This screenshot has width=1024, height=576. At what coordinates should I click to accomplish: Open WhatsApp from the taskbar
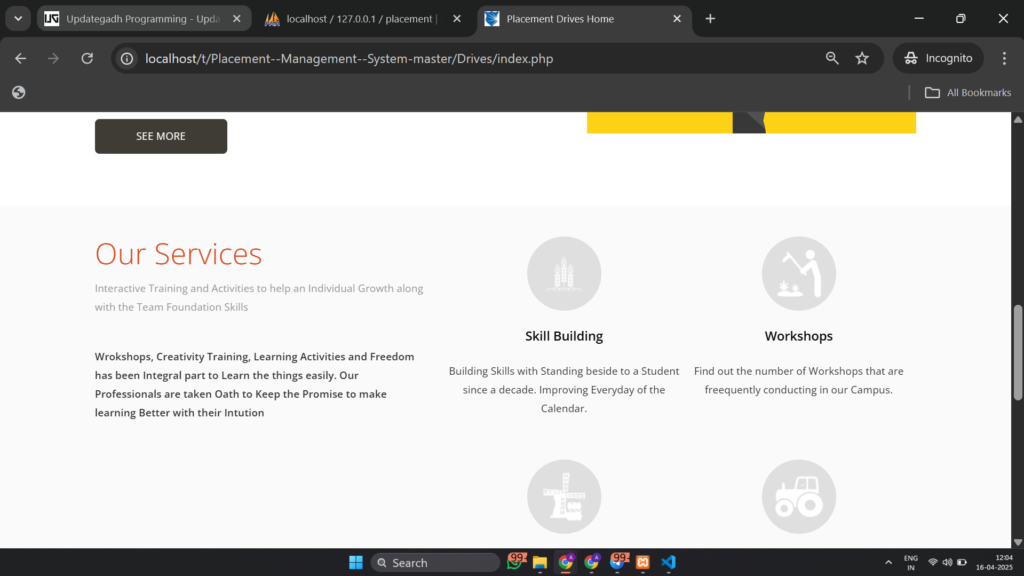click(x=516, y=562)
